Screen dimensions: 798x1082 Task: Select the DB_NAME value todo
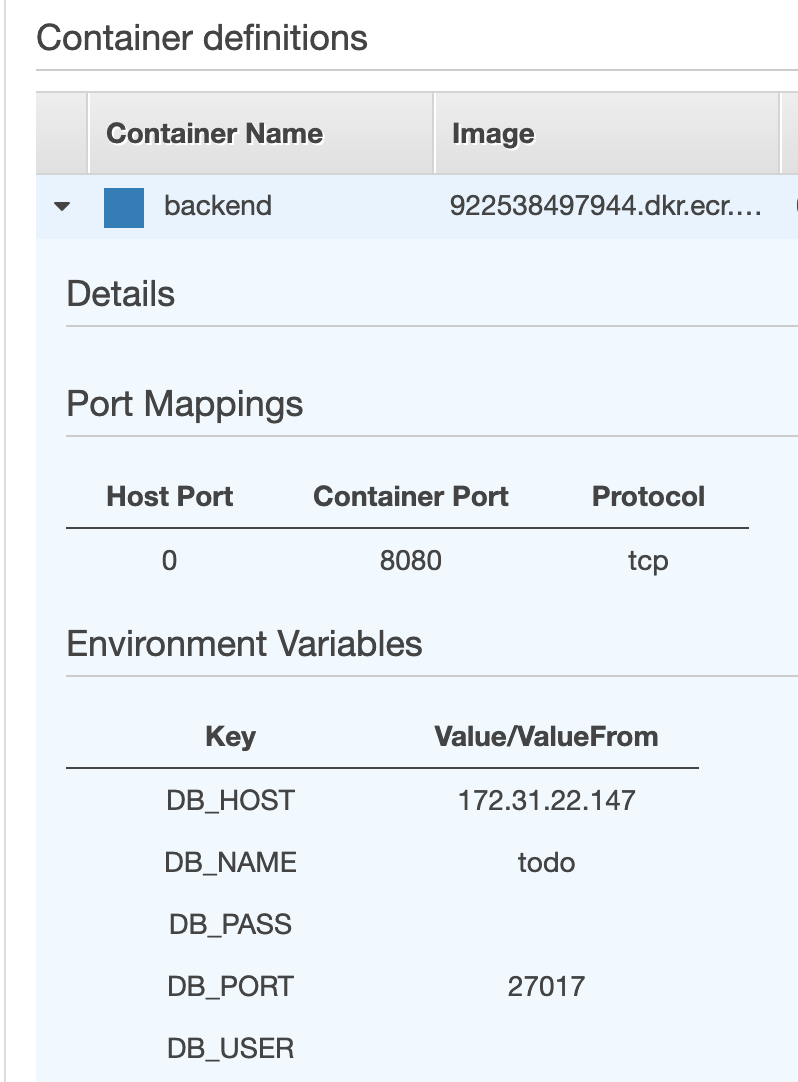[546, 862]
